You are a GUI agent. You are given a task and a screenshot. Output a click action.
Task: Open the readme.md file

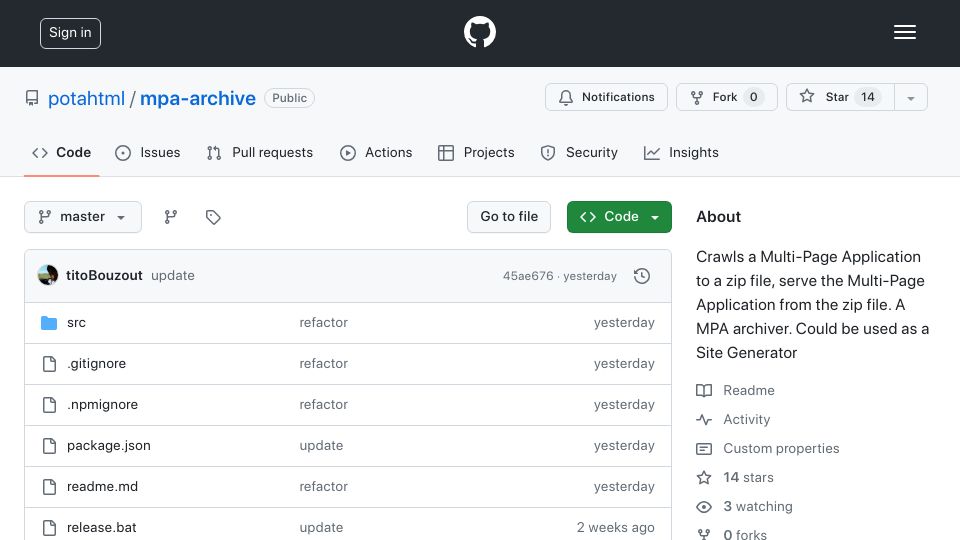(102, 487)
